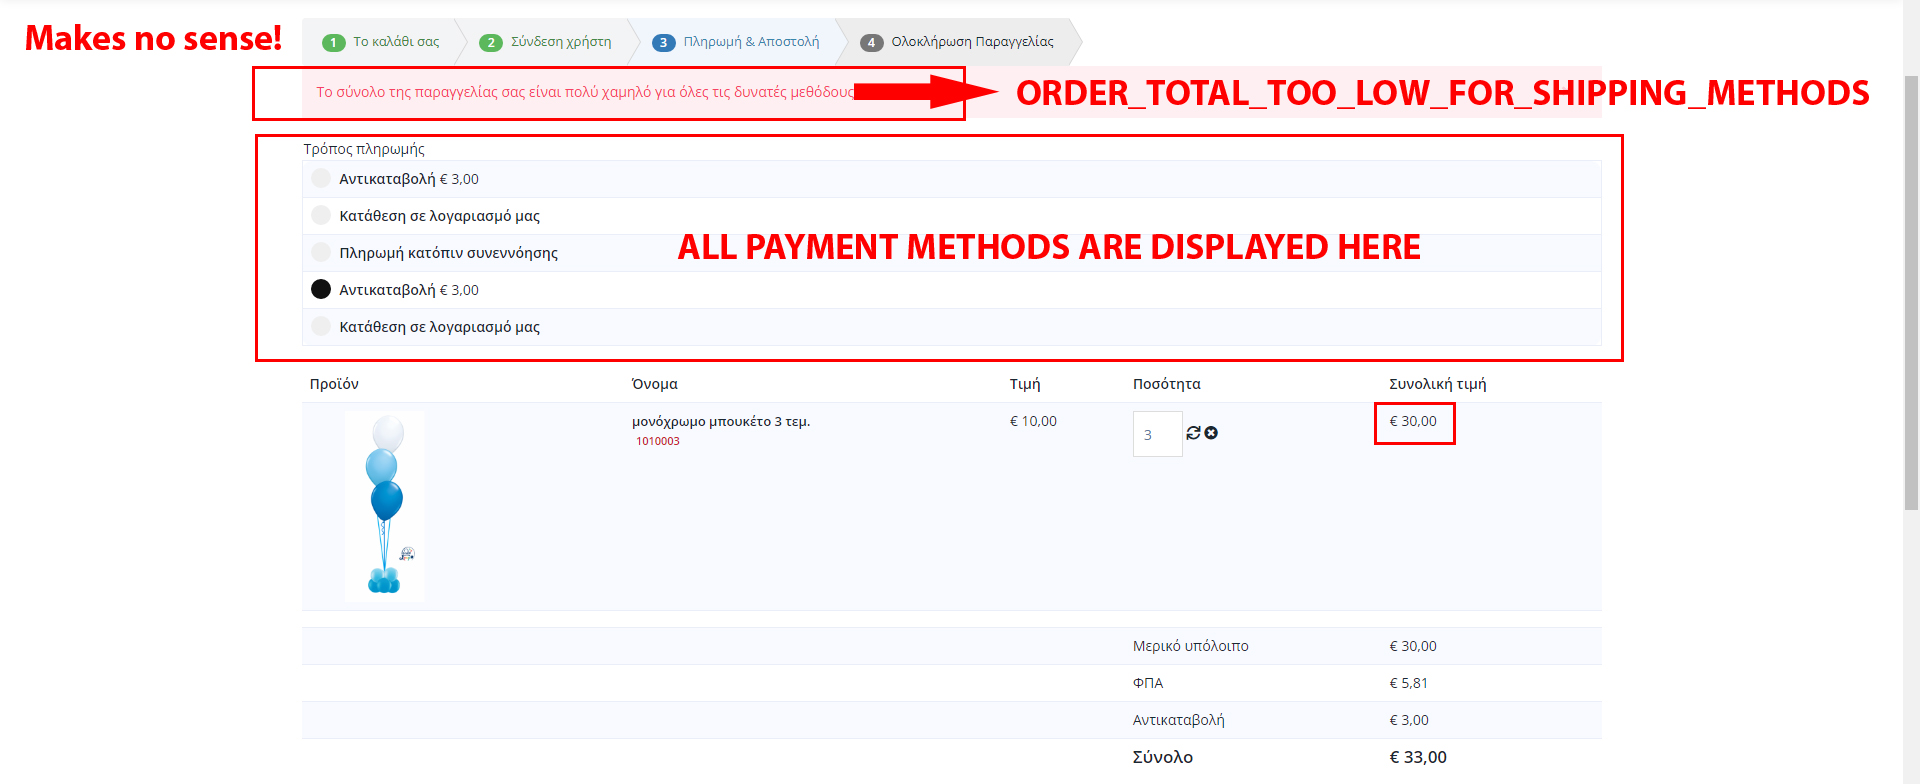Screen dimensions: 1920x784
Task: Click the Αντικαταβολή label in the totals
Action: 1179,720
